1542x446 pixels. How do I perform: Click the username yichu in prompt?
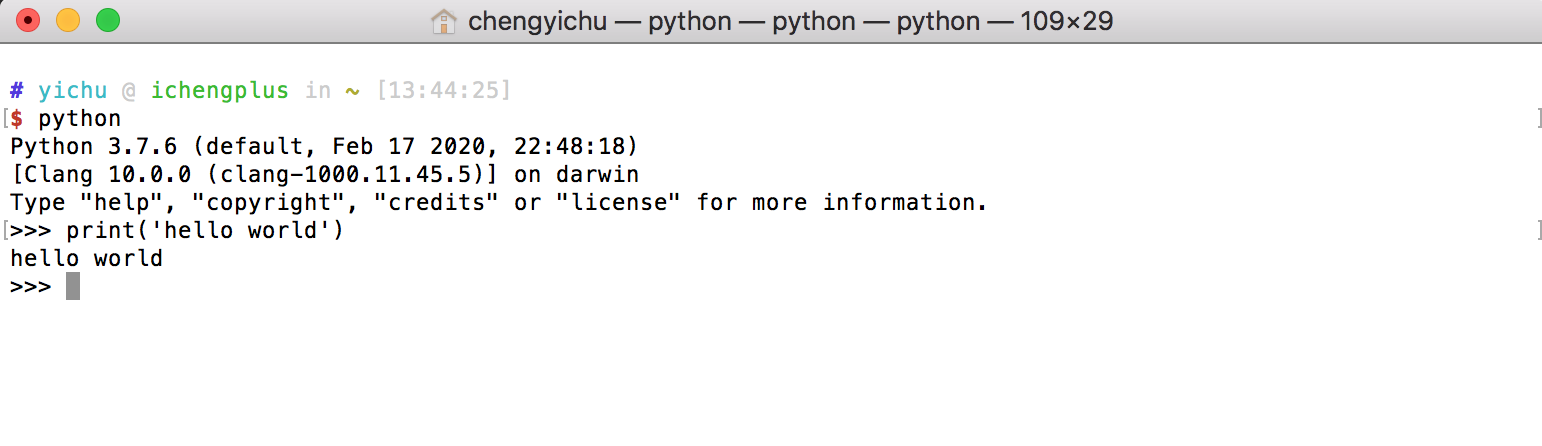[x=73, y=91]
